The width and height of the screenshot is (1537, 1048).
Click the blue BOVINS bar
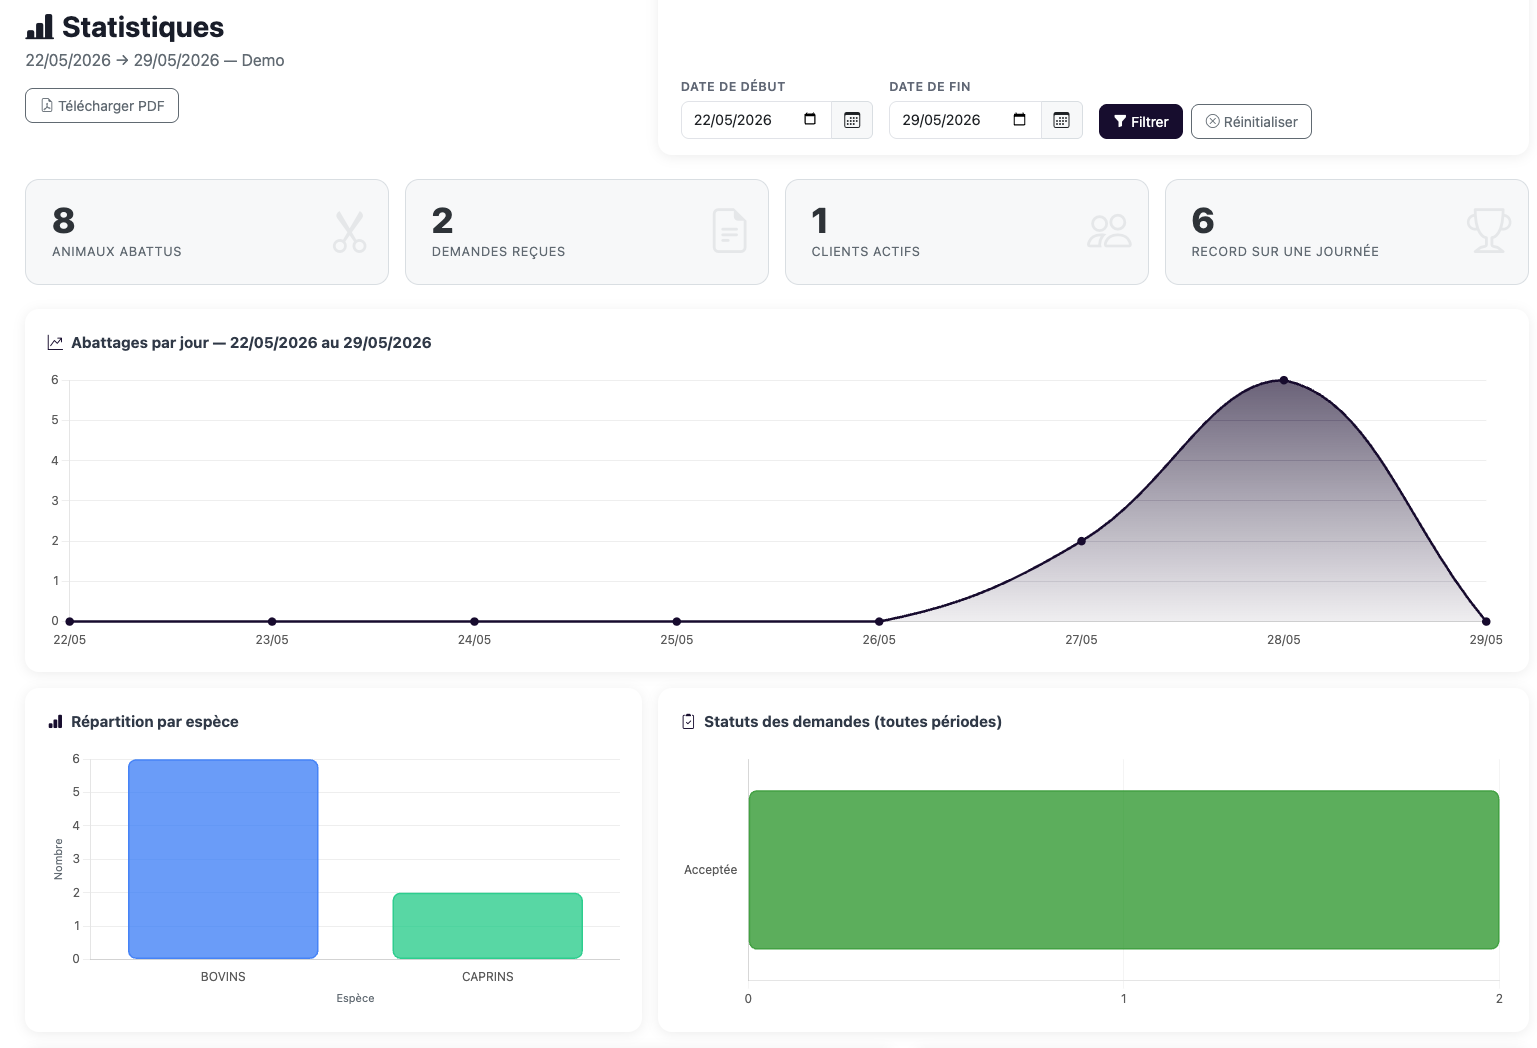[223, 859]
